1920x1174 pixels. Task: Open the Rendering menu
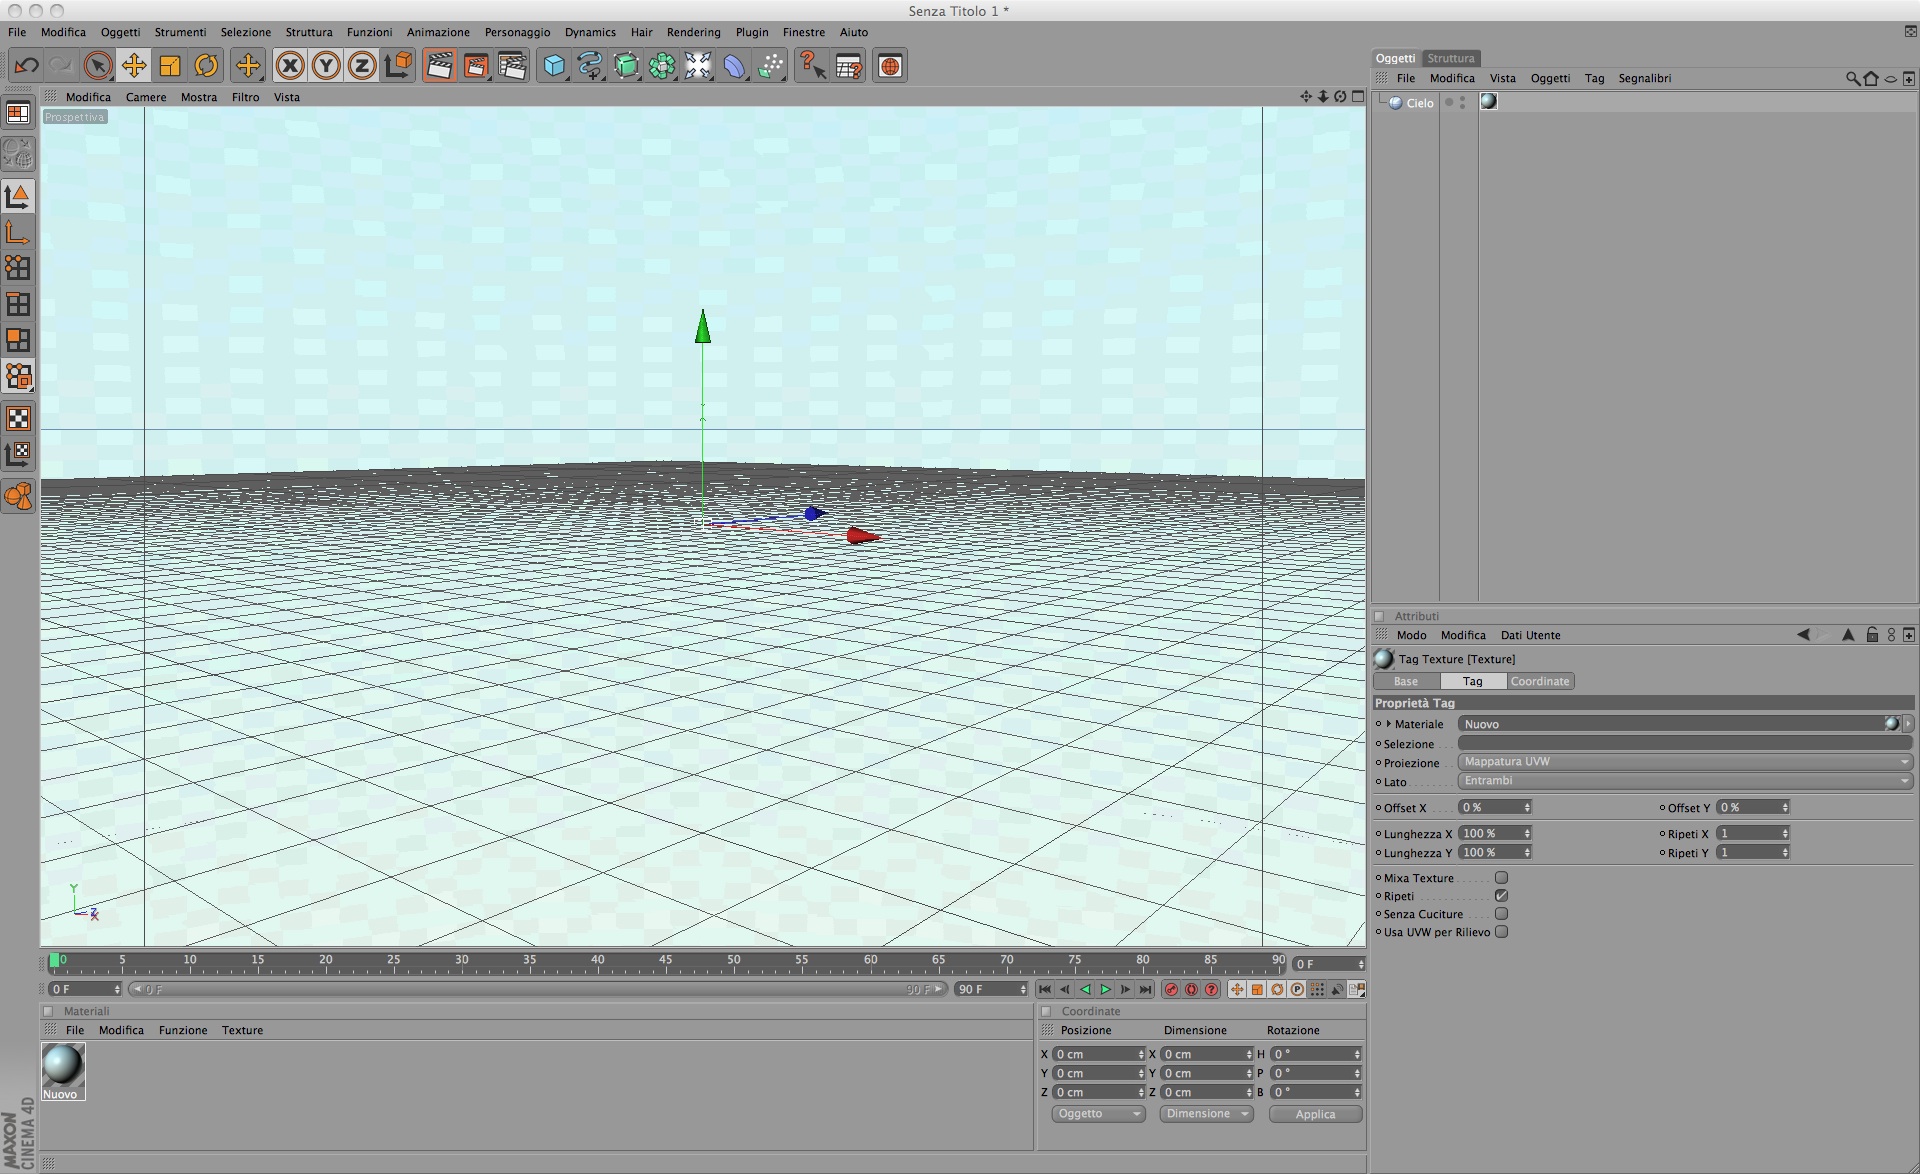(x=693, y=32)
